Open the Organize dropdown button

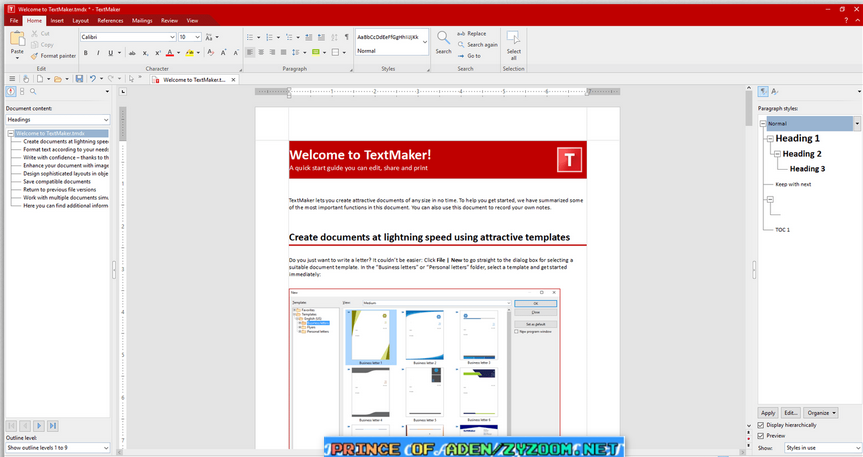821,413
